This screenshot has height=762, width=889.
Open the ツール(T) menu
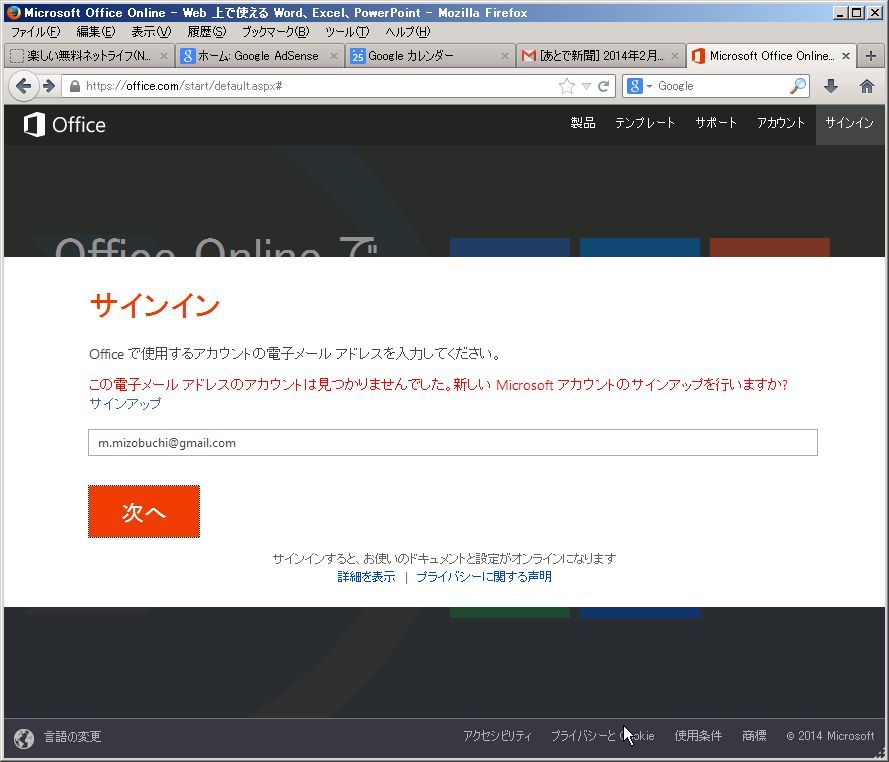click(x=347, y=32)
